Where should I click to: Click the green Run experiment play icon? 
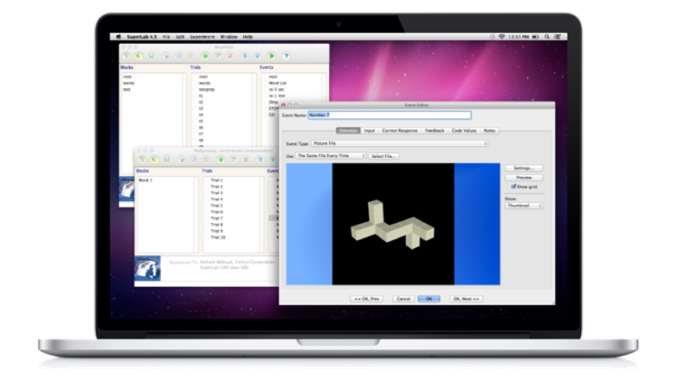(272, 56)
